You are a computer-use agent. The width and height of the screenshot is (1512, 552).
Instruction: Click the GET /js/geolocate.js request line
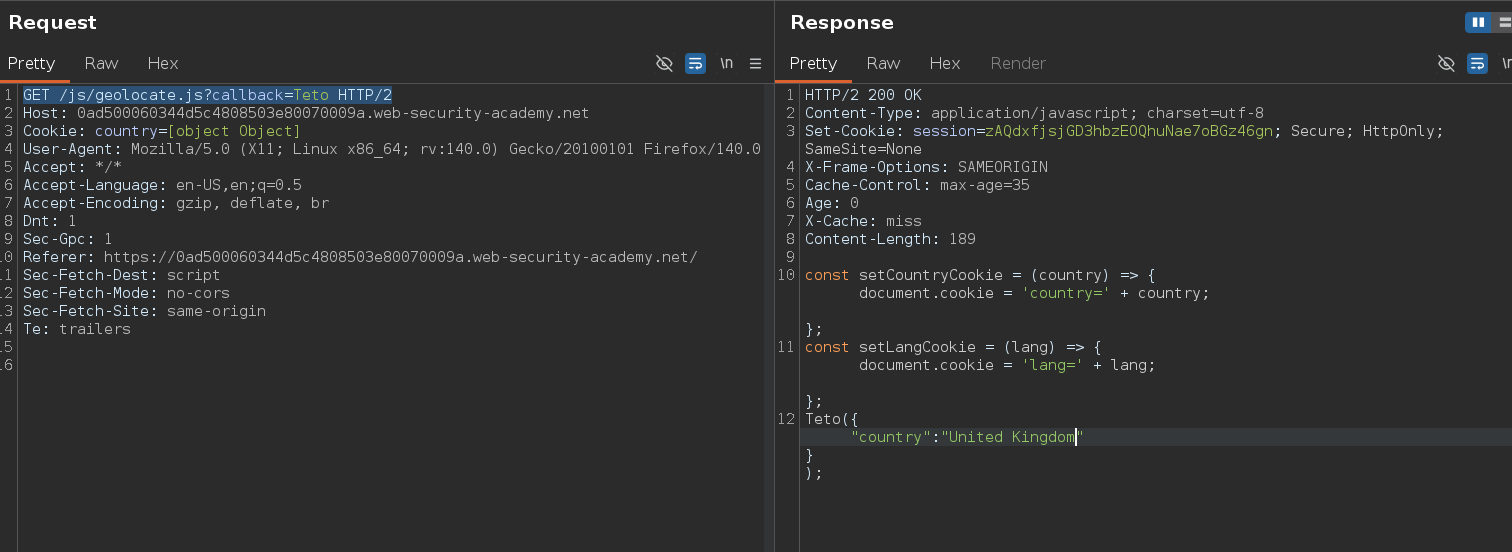pyautogui.click(x=207, y=95)
